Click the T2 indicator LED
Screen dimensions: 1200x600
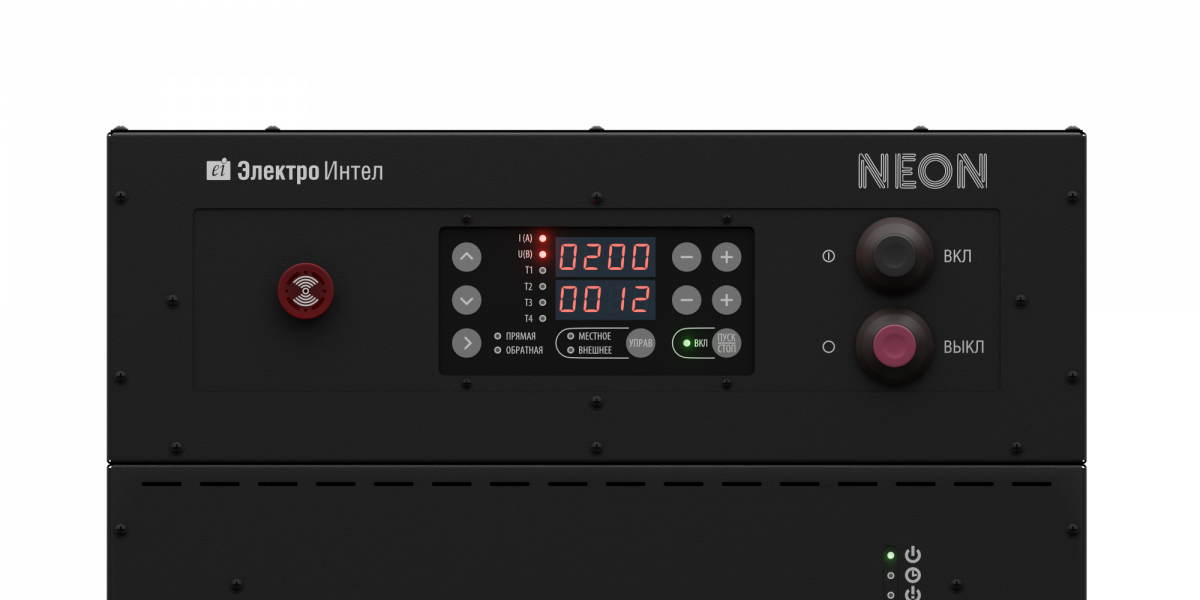(543, 286)
